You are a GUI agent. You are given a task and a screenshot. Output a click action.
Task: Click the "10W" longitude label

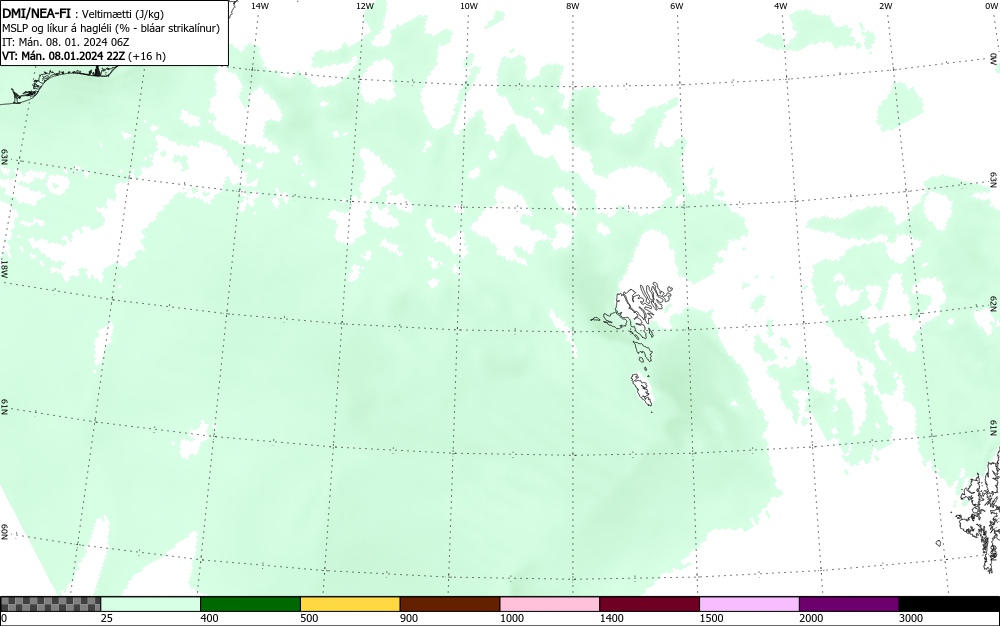point(469,6)
